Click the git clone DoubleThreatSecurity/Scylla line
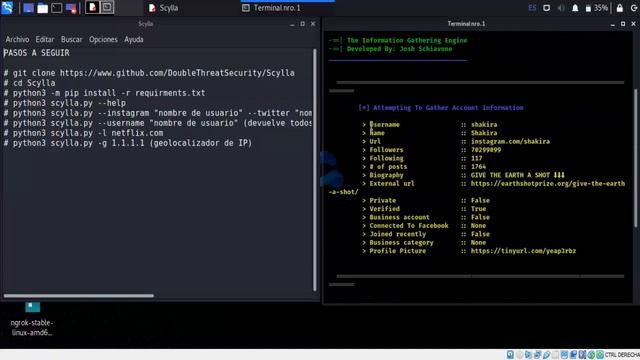The image size is (640, 360). 149,73
